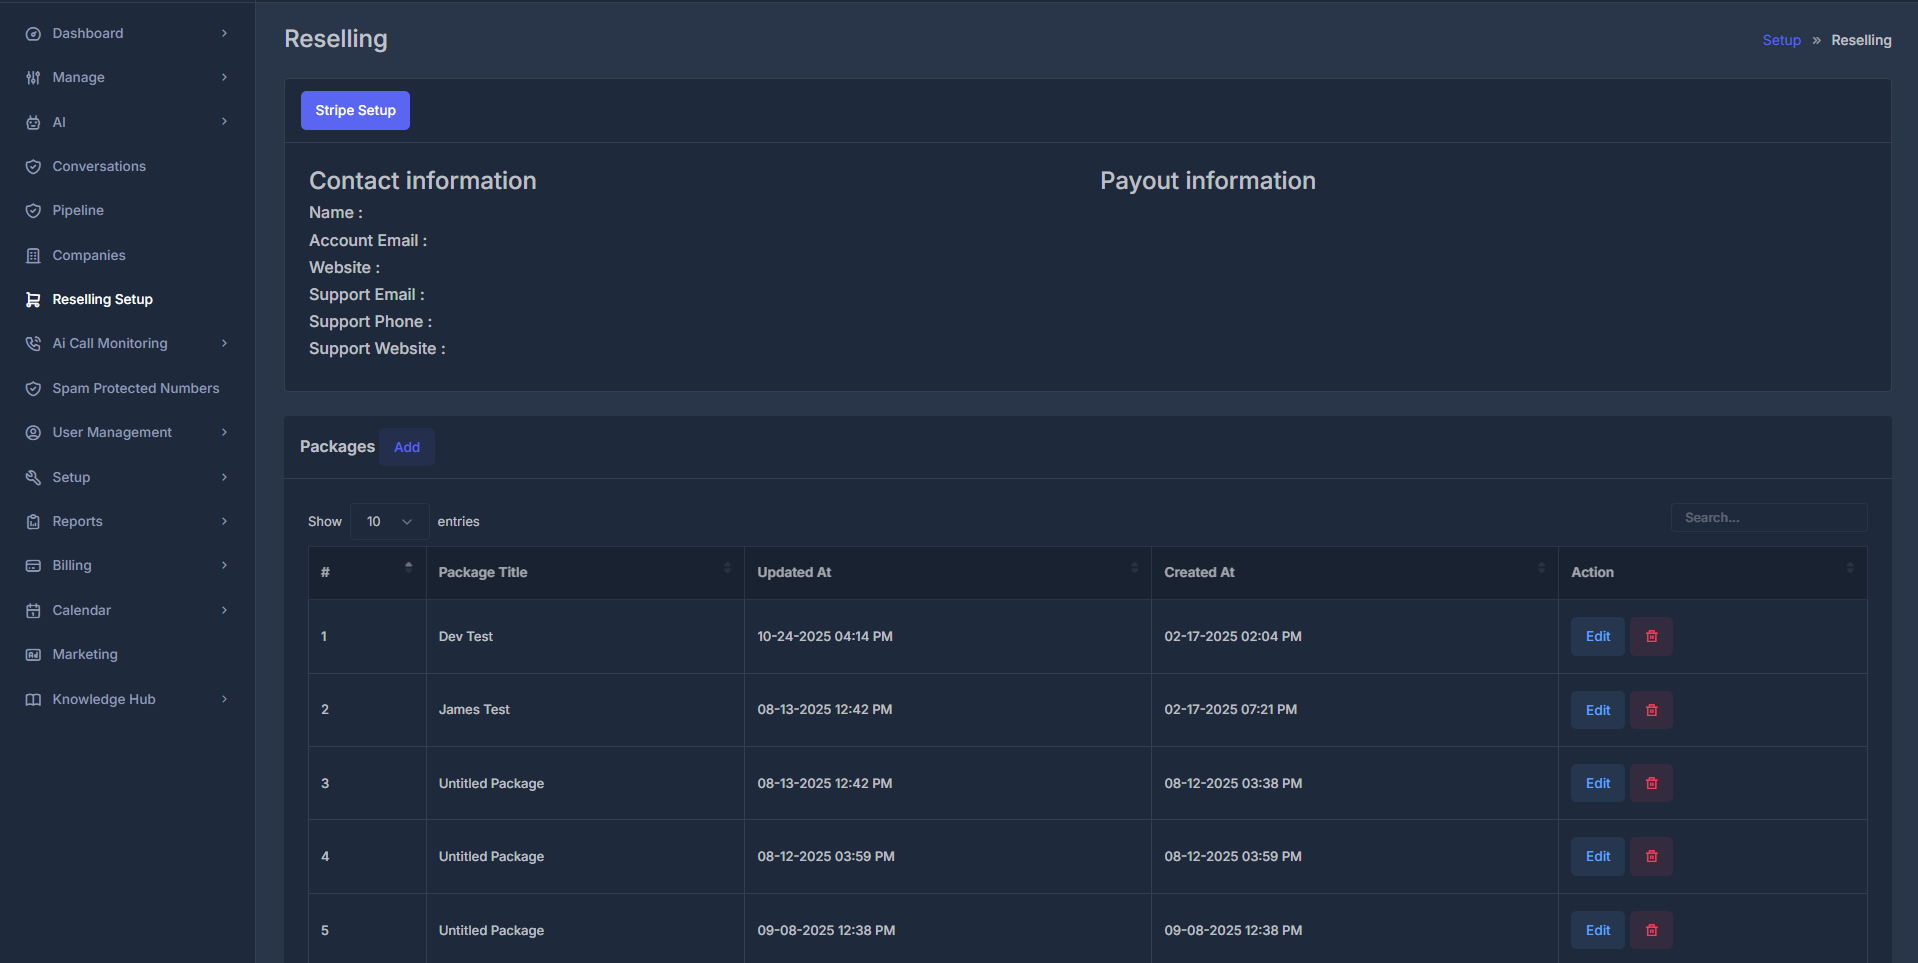Image resolution: width=1918 pixels, height=963 pixels.
Task: Open the entries count dropdown showing 10
Action: [x=388, y=521]
